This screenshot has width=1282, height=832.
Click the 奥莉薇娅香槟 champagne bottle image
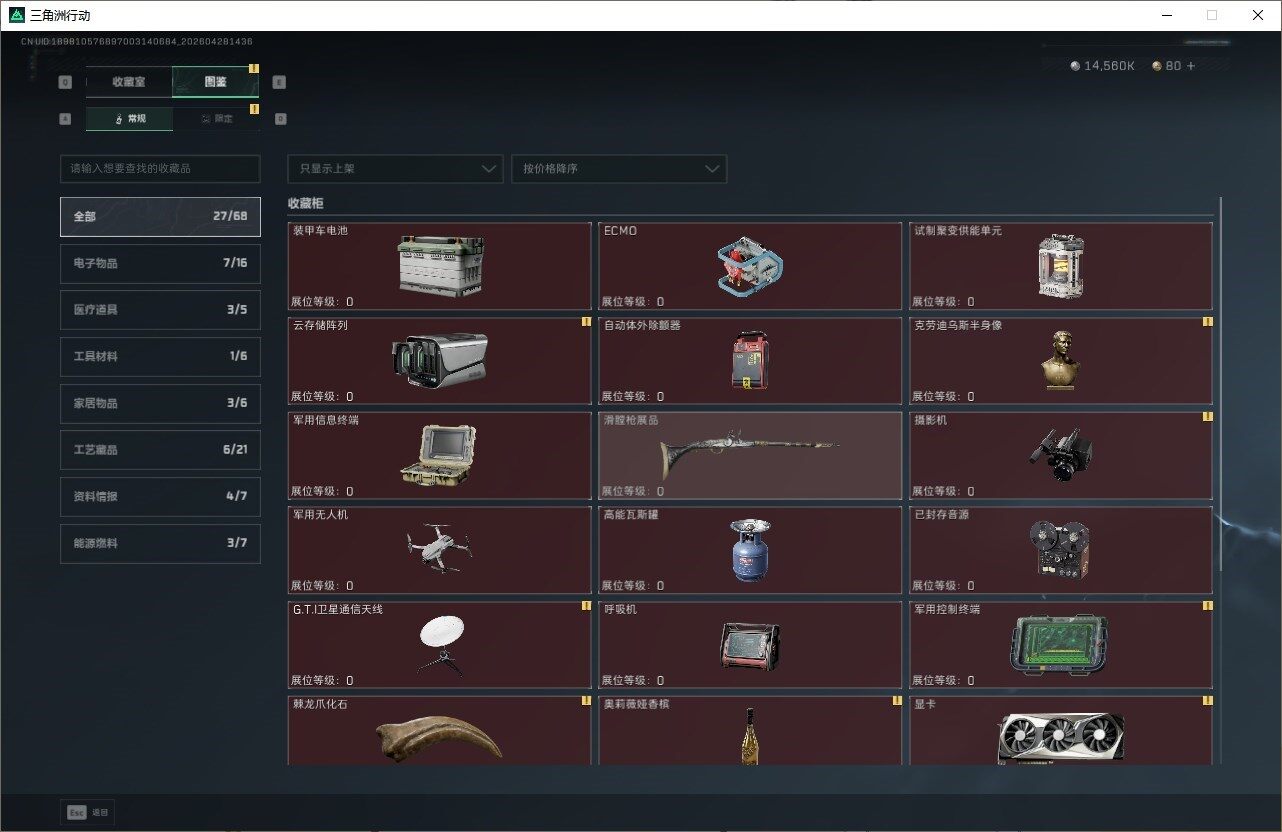(750, 737)
